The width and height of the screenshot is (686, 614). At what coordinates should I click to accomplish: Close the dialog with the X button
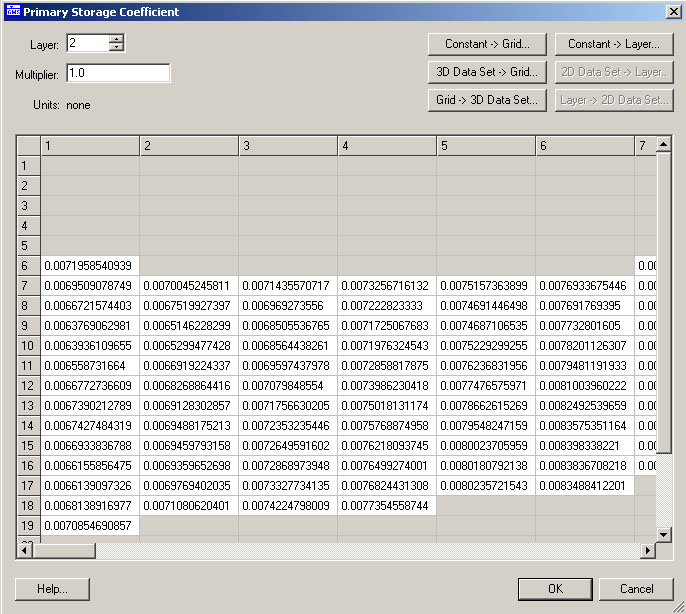(674, 12)
